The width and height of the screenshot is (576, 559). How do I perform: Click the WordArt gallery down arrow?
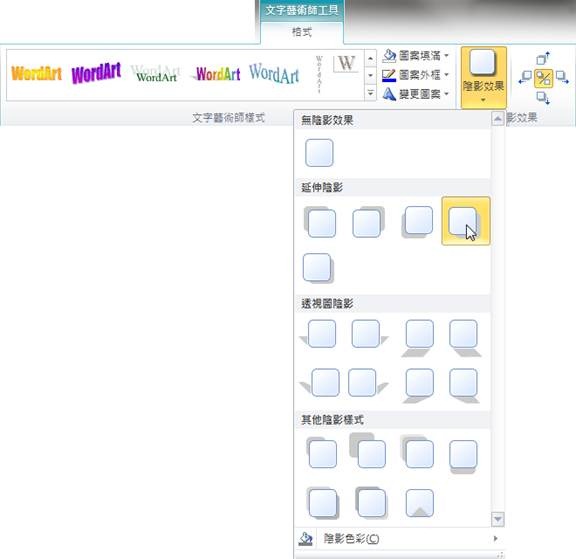point(370,75)
